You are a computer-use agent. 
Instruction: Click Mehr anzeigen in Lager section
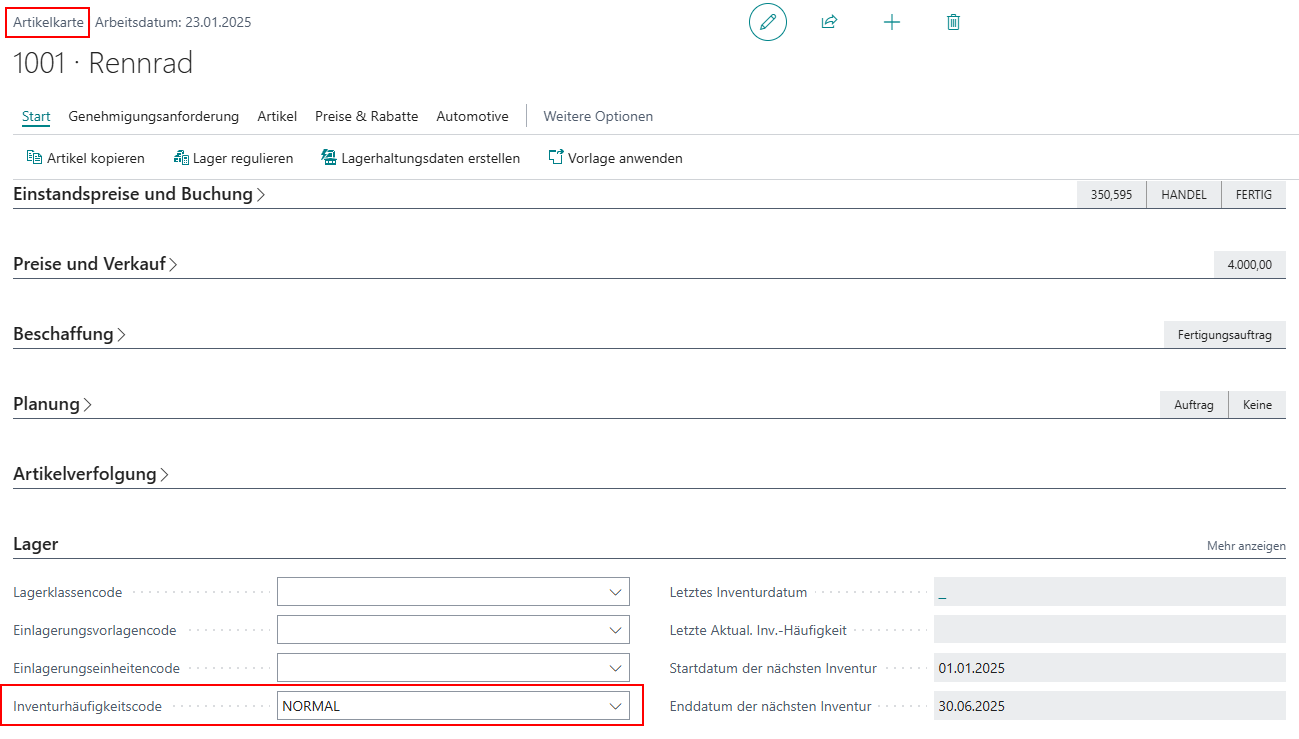1245,546
